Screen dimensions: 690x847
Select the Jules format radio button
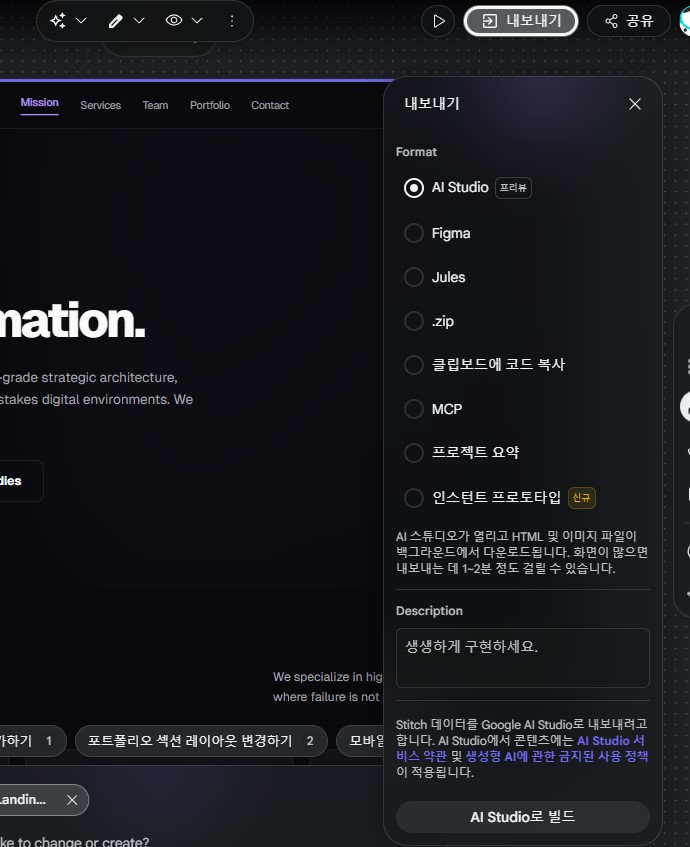tap(414, 277)
